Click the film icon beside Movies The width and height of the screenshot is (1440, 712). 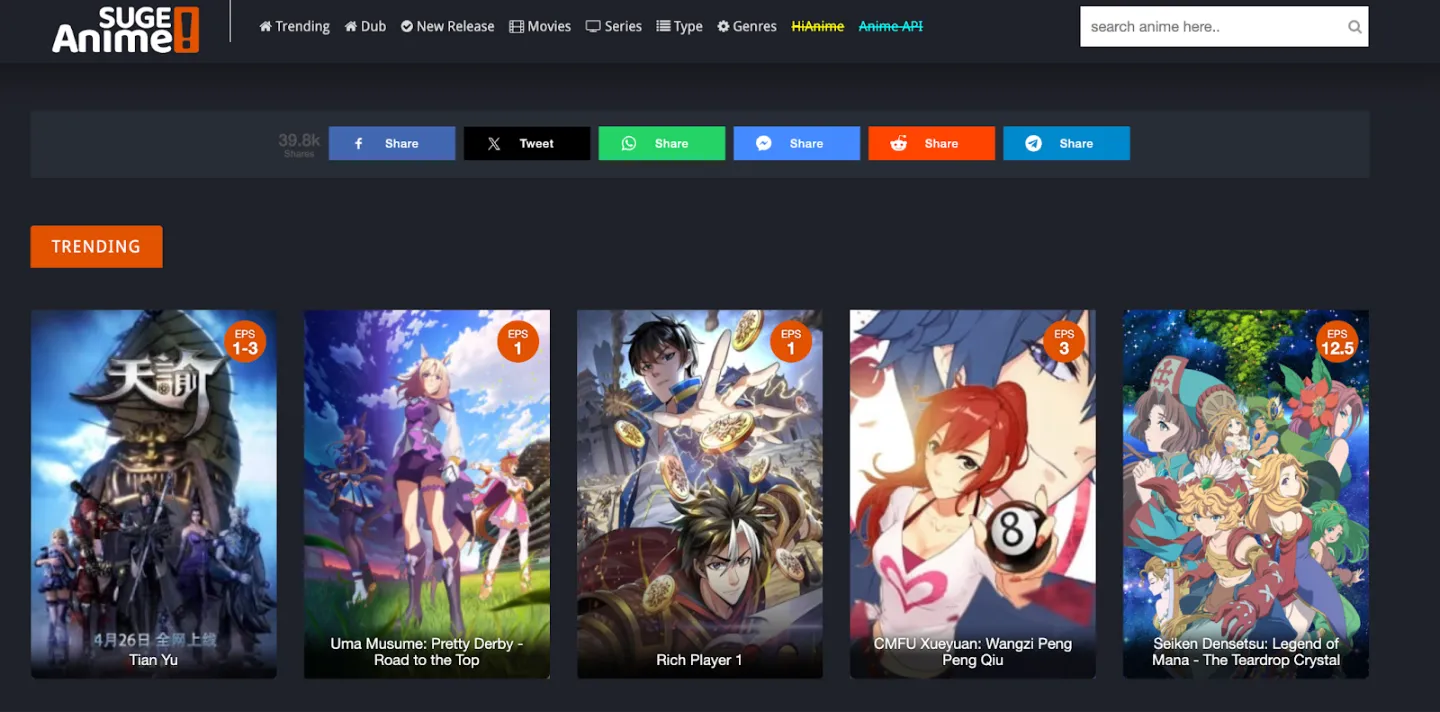pos(516,26)
